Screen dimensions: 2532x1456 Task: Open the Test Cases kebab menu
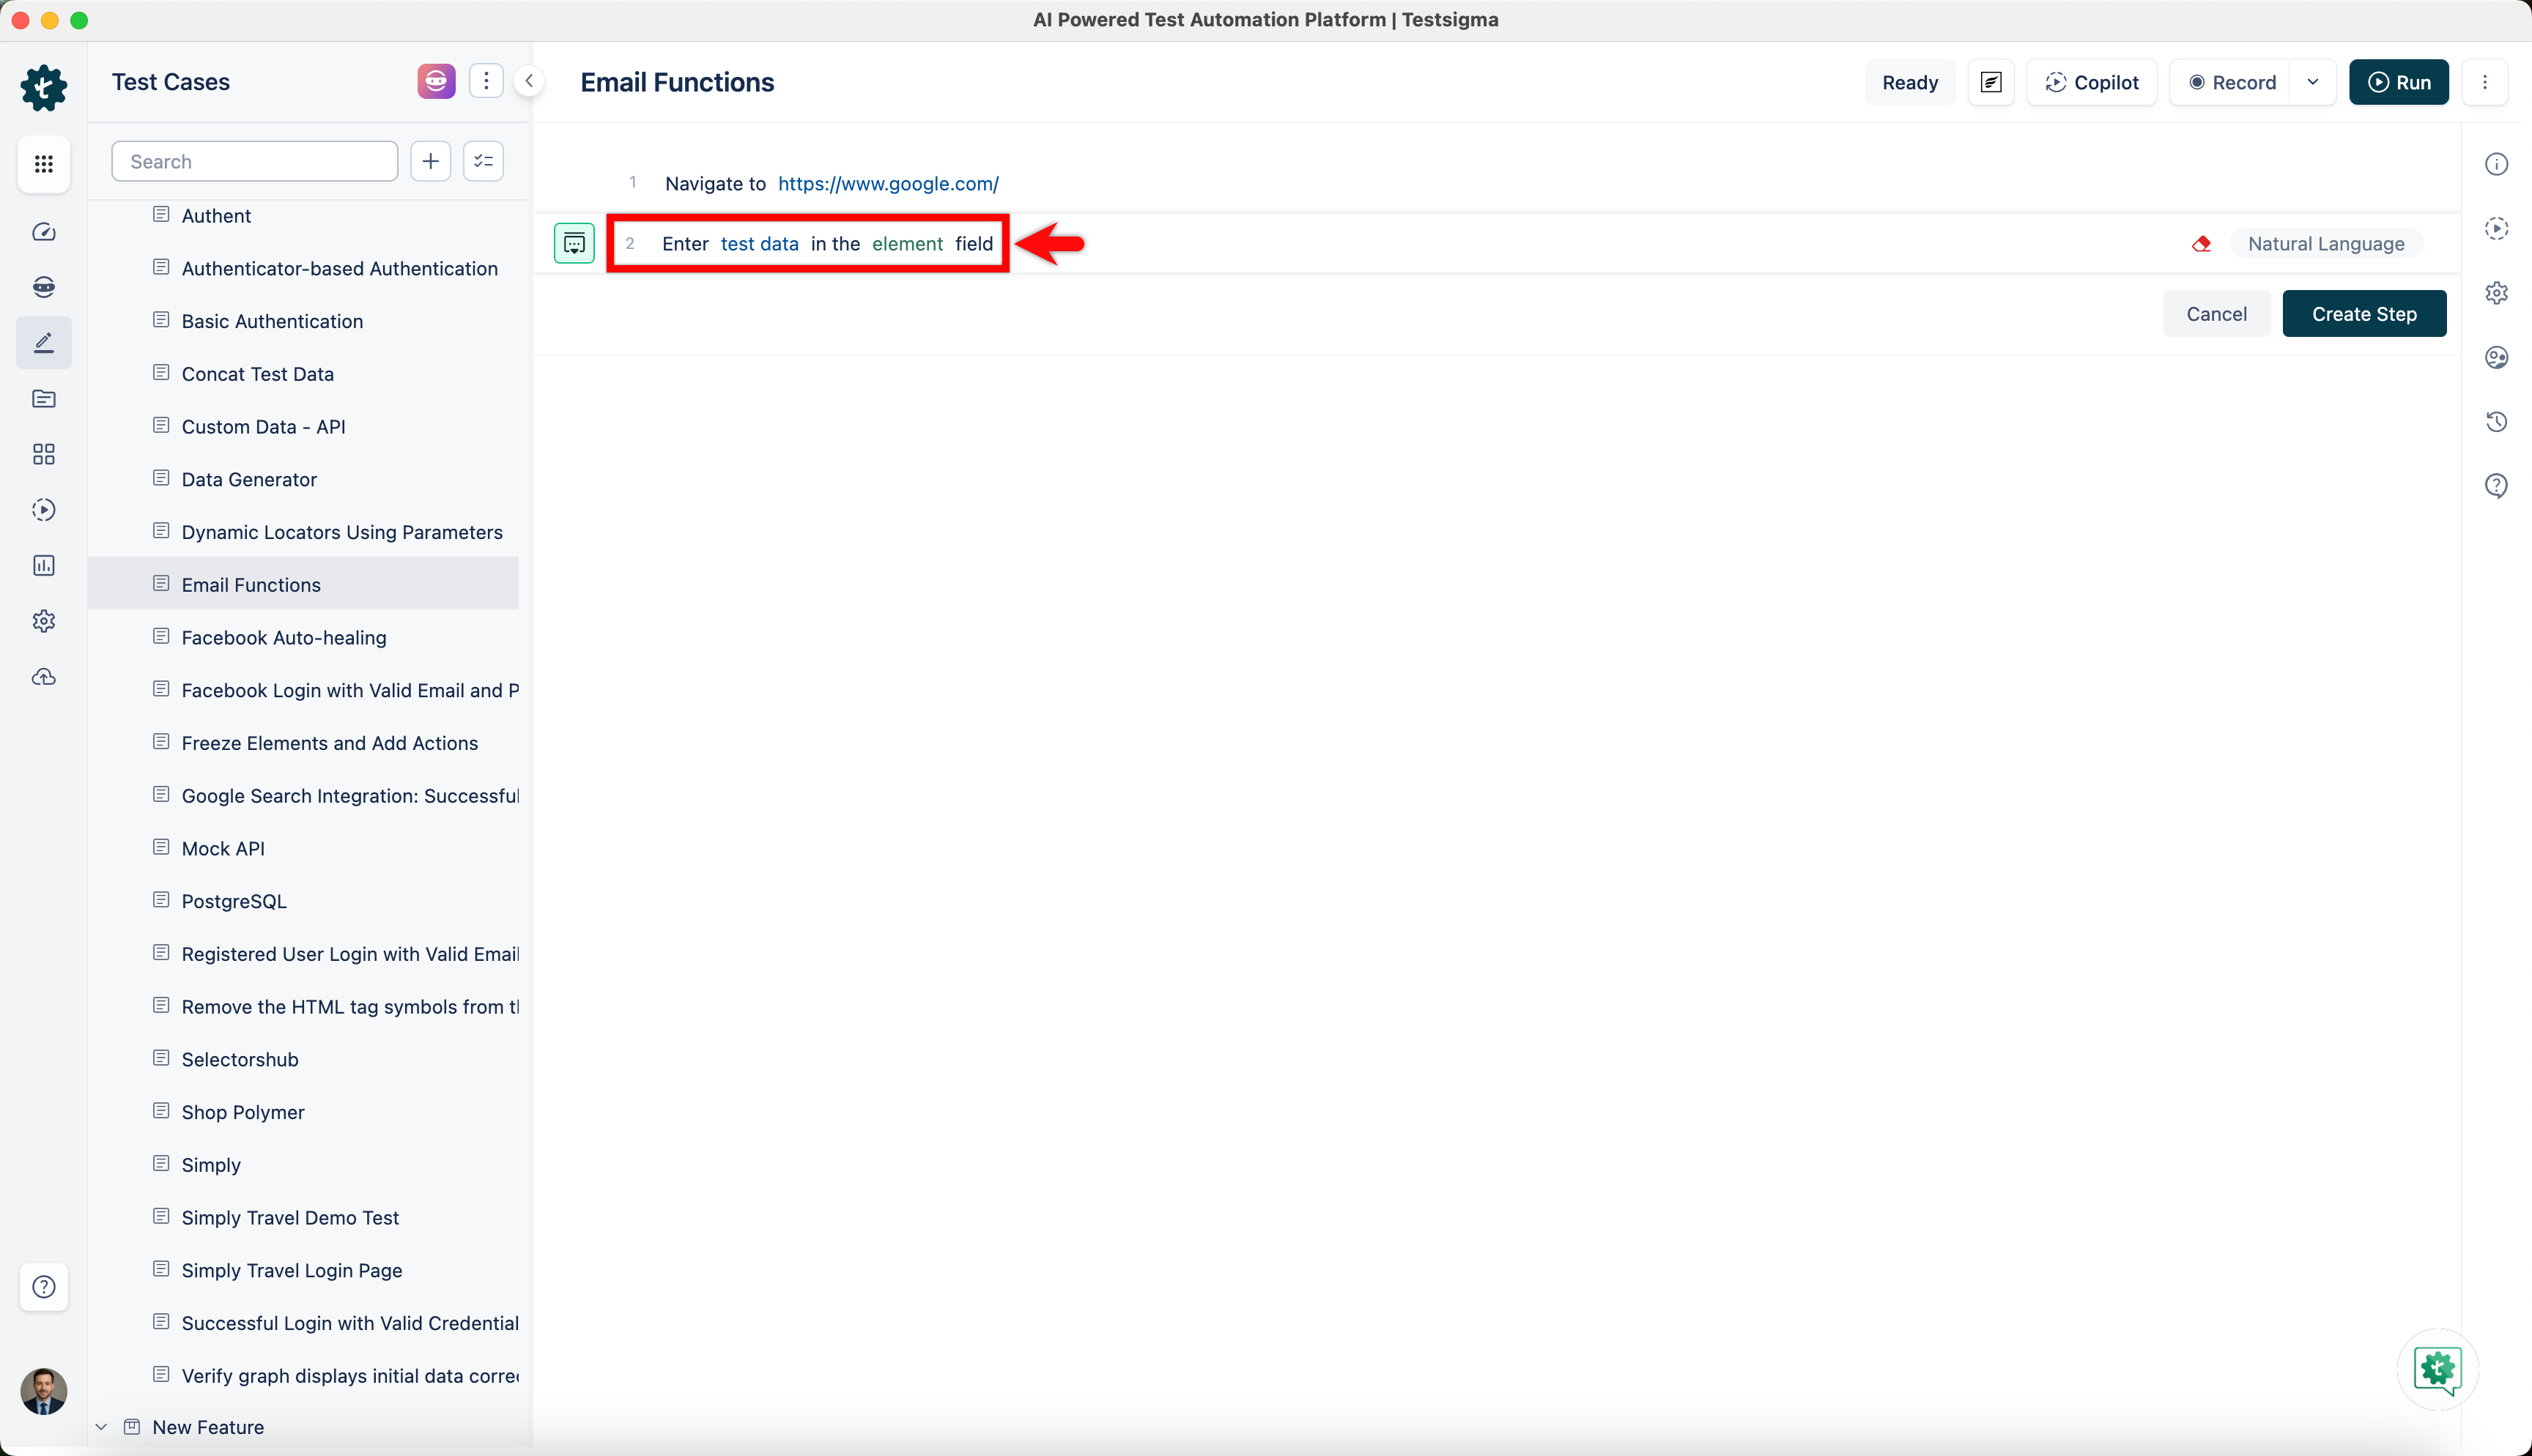coord(486,82)
